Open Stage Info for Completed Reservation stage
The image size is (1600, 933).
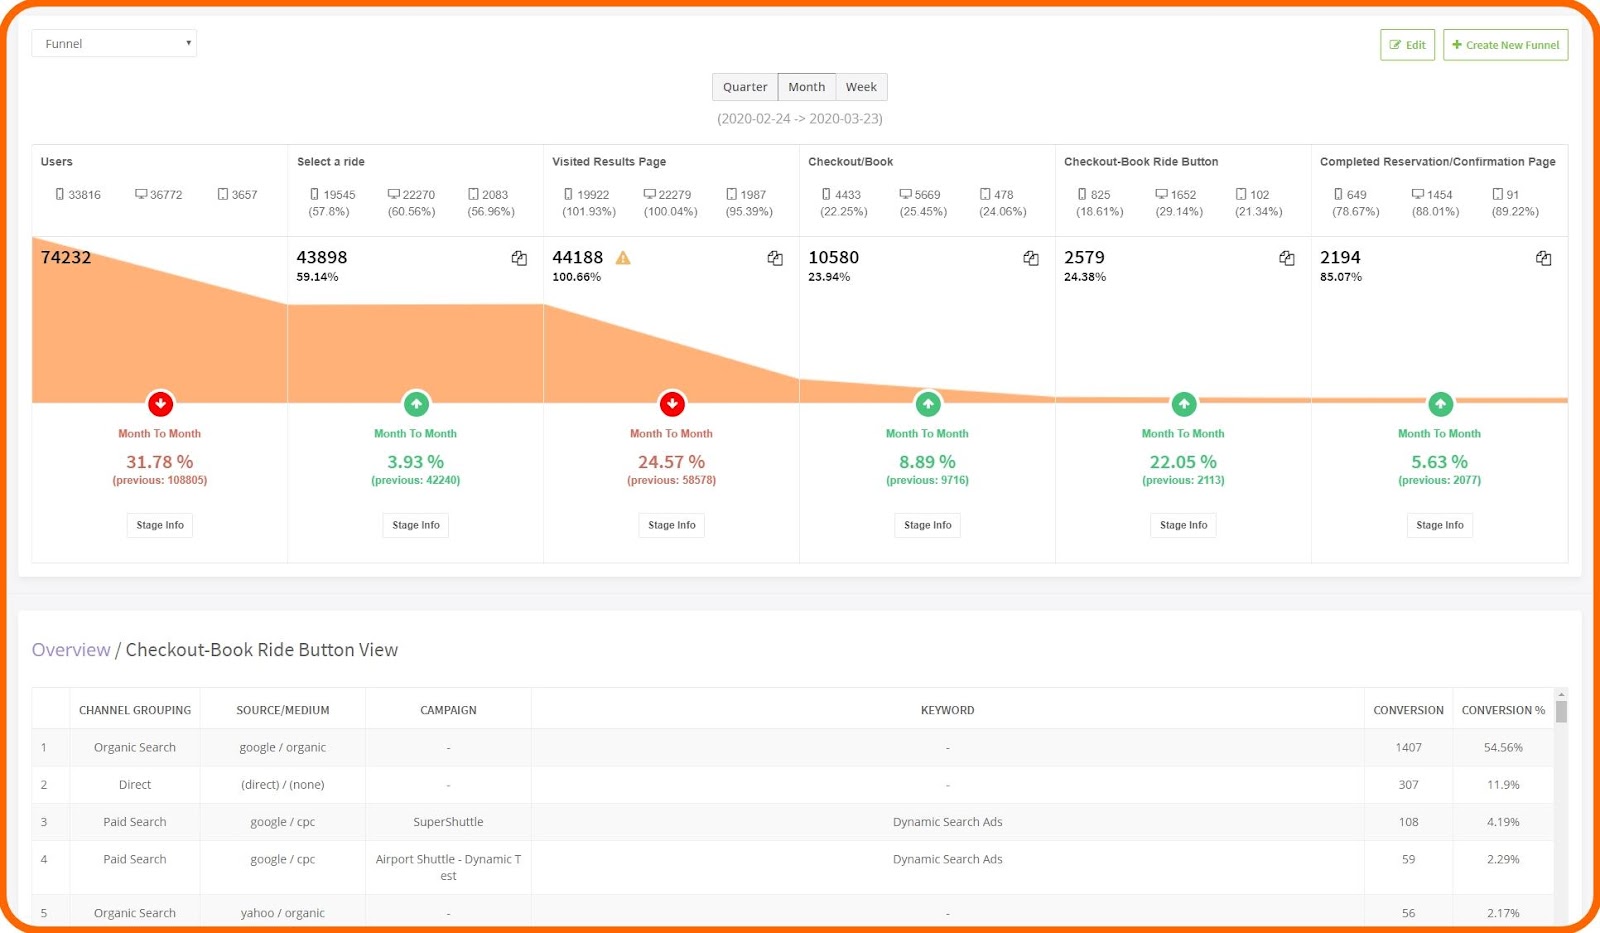(1440, 525)
